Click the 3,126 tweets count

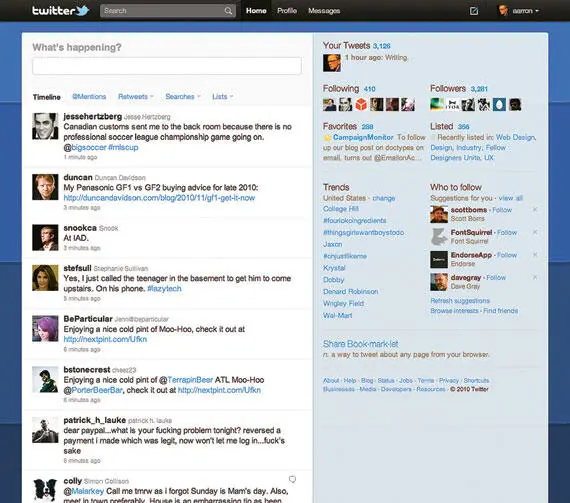click(381, 46)
